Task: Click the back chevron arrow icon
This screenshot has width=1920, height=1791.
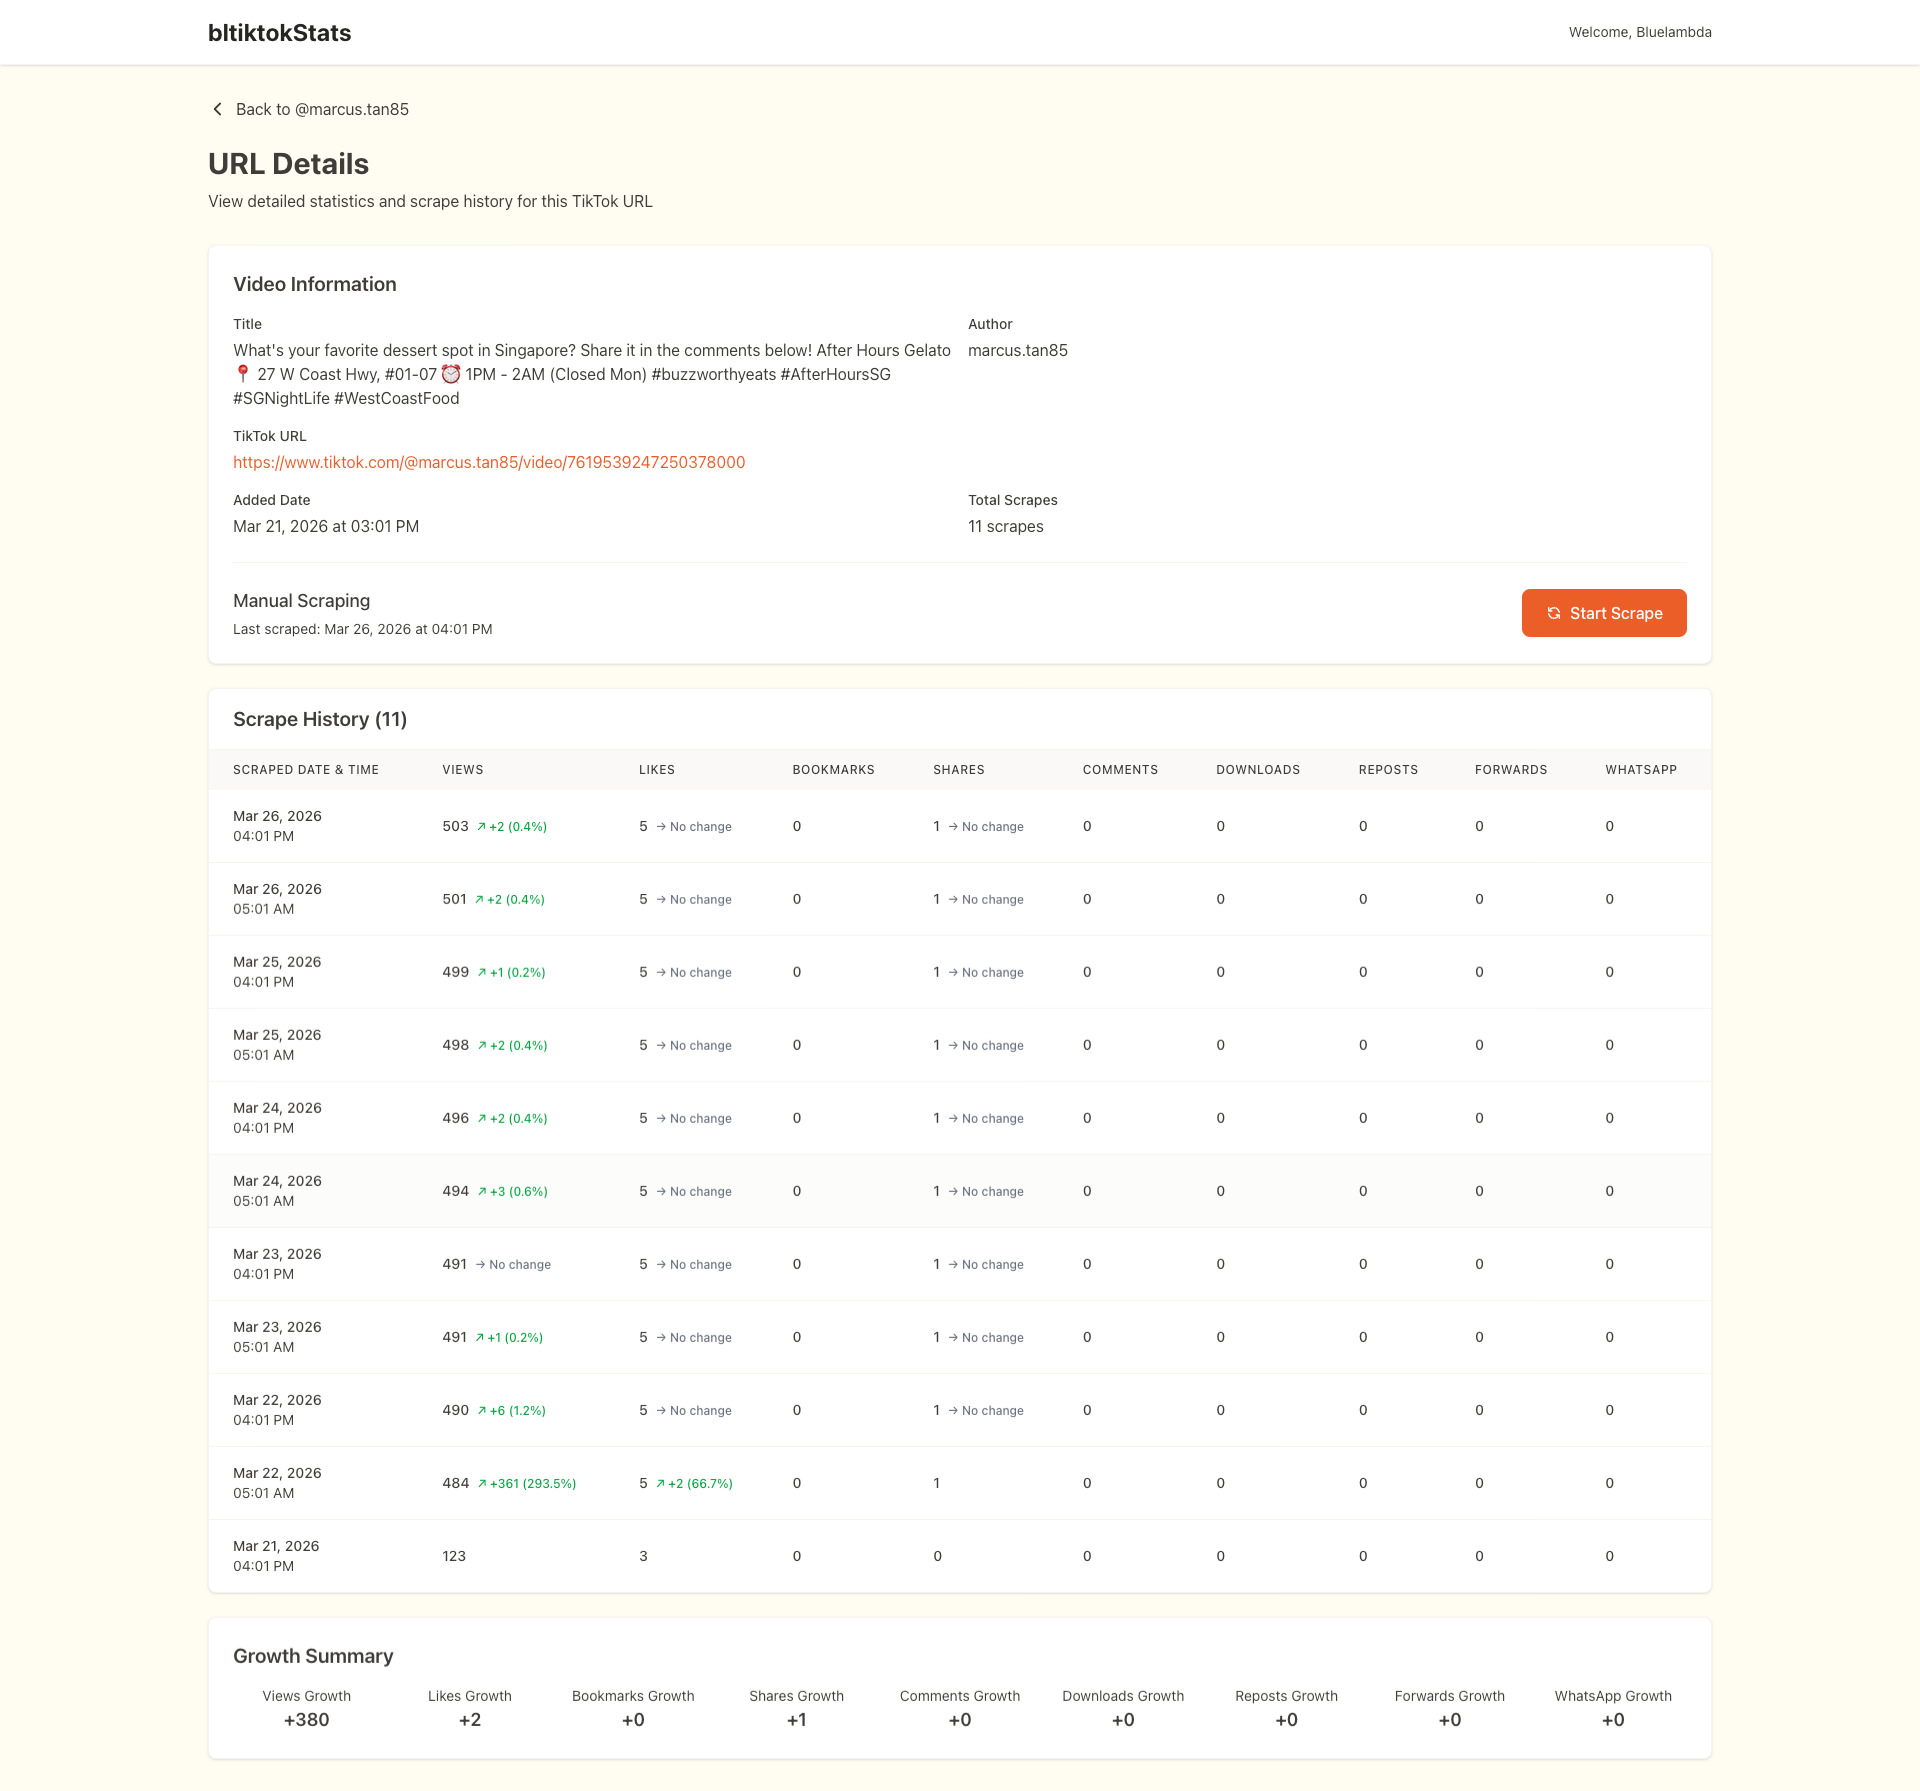Action: (x=217, y=109)
